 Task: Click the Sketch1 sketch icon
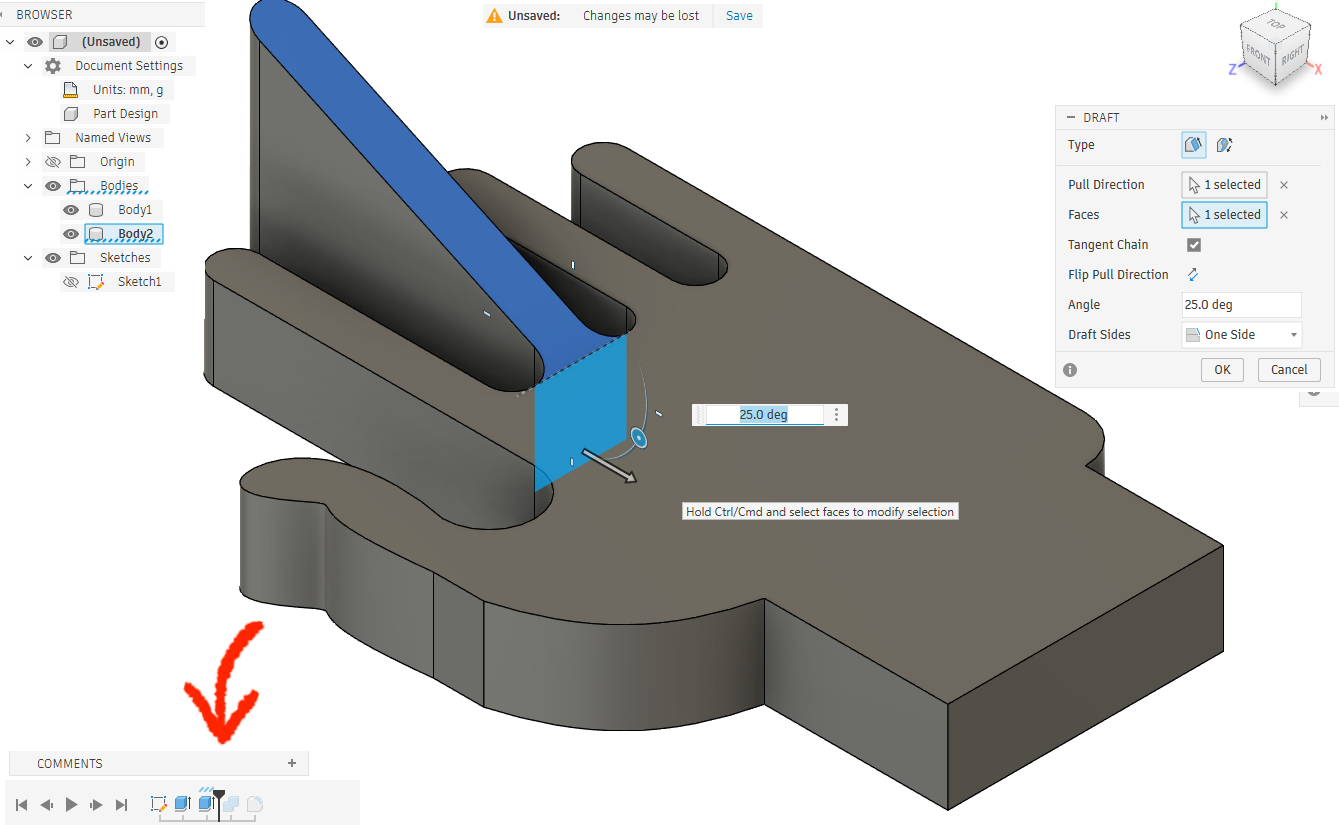click(96, 282)
